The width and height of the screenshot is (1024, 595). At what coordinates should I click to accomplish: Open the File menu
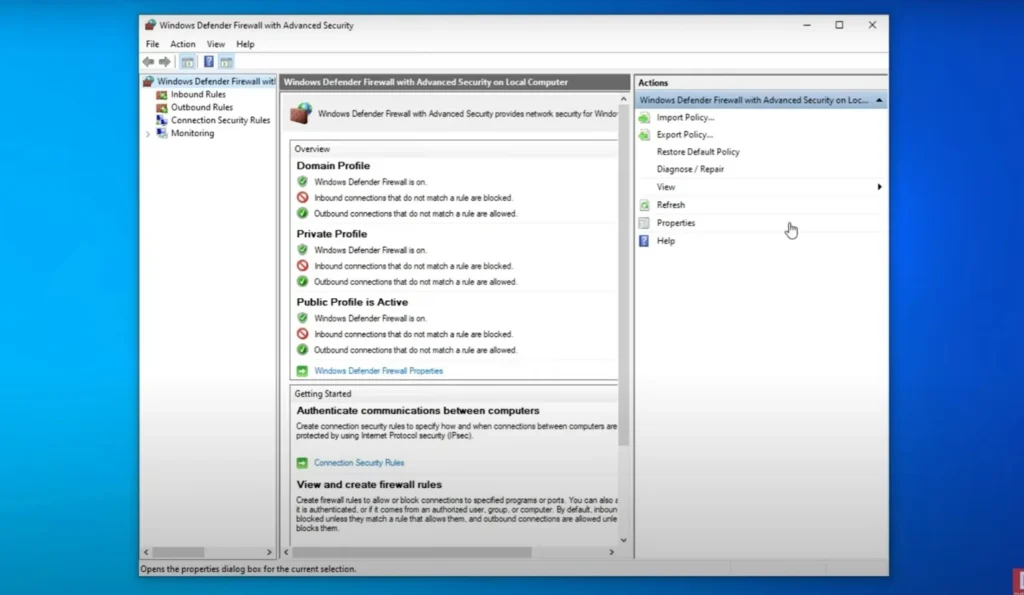[x=152, y=44]
